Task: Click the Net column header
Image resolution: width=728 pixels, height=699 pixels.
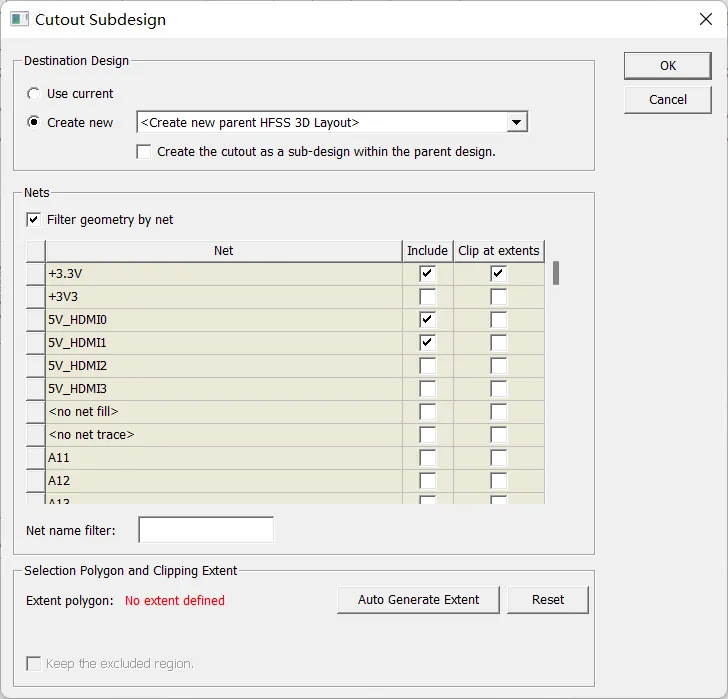Action: [224, 251]
